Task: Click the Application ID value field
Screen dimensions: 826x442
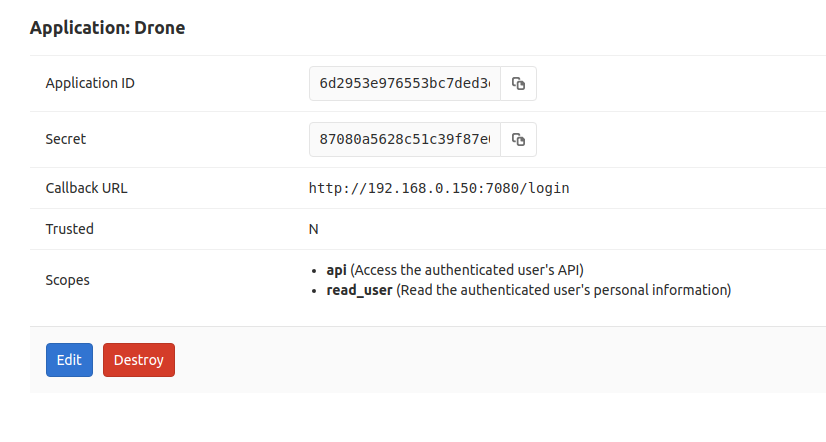Action: 405,84
